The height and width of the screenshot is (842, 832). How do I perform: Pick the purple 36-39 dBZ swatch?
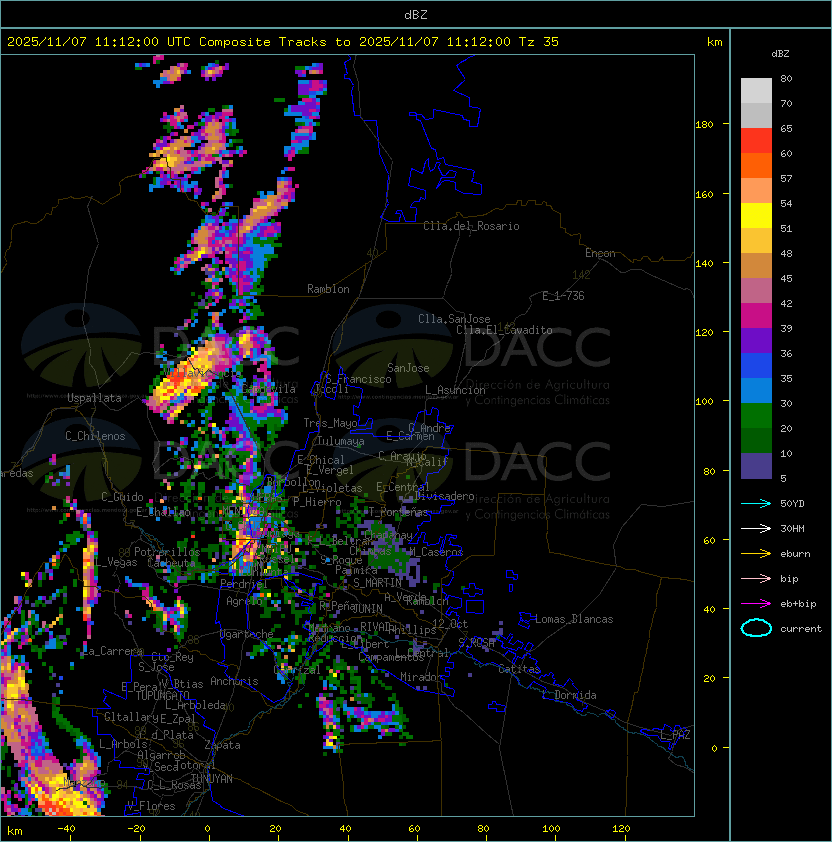click(756, 341)
